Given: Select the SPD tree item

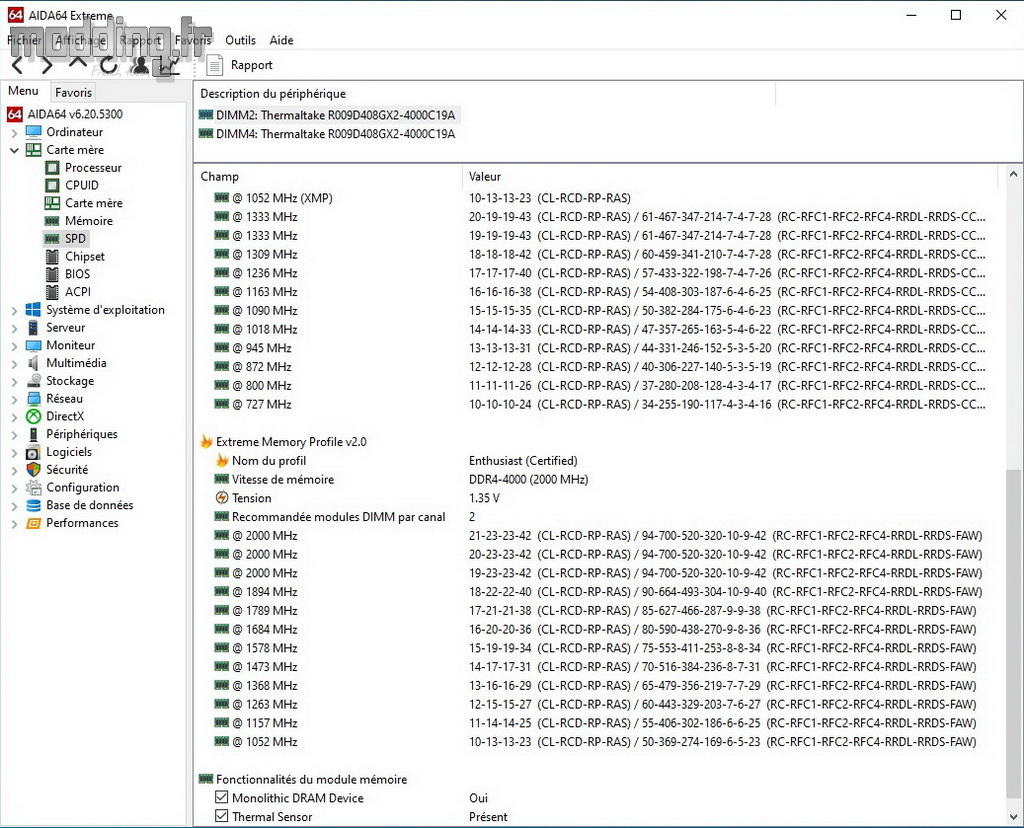Looking at the screenshot, I should click(75, 239).
